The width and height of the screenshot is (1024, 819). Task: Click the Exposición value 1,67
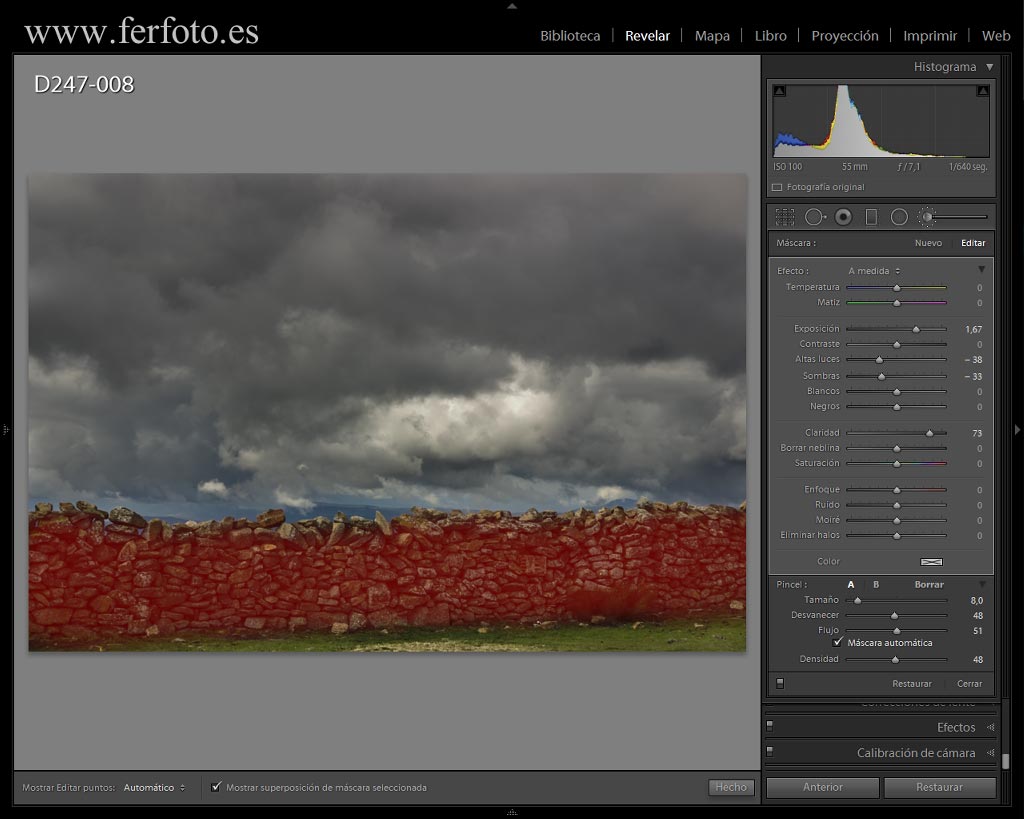coord(973,329)
